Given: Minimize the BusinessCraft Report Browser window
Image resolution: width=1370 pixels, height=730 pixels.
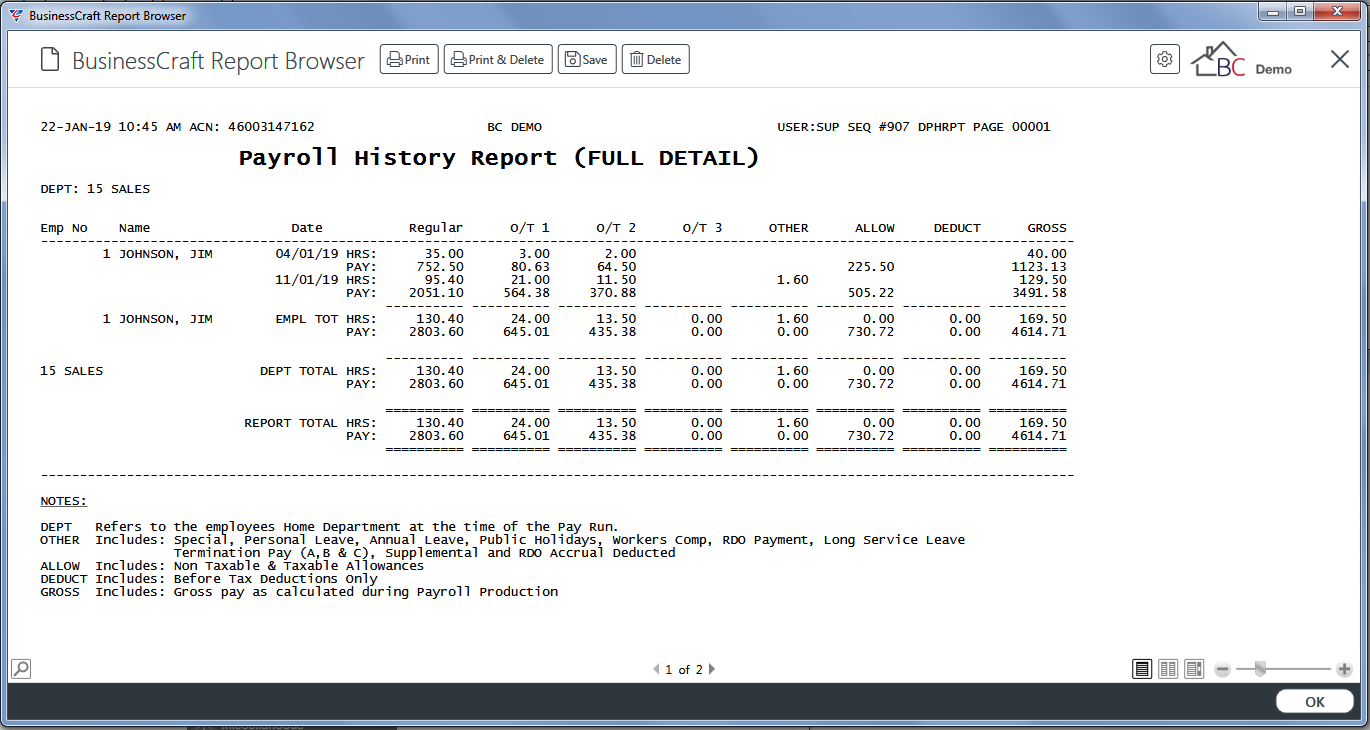Looking at the screenshot, I should click(x=1272, y=12).
